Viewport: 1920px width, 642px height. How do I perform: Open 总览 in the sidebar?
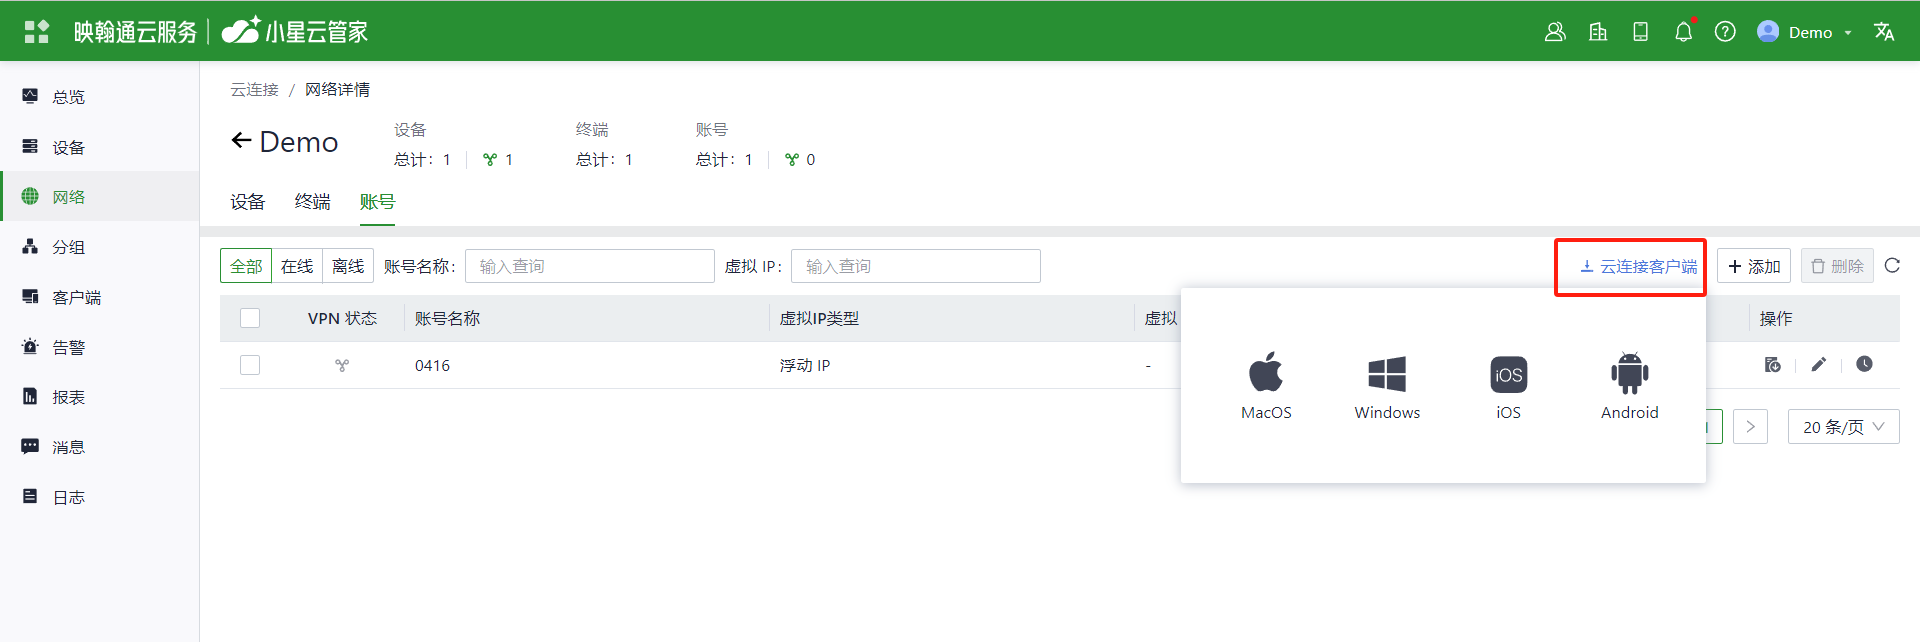point(99,97)
